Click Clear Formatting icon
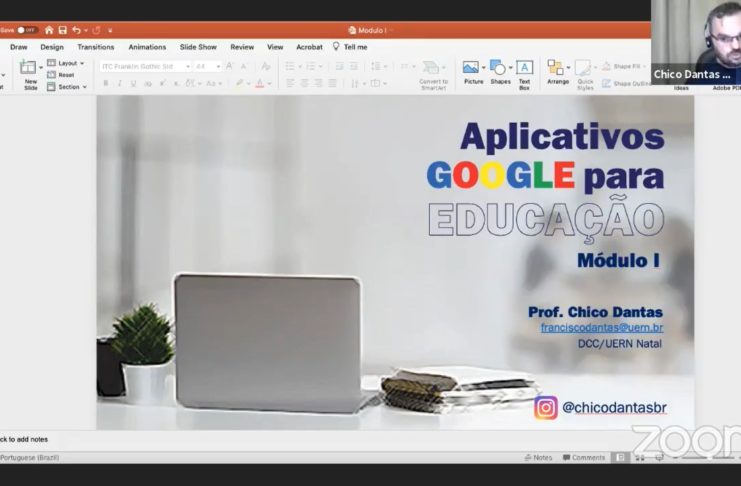Viewport: 741px width, 486px height. (266, 67)
